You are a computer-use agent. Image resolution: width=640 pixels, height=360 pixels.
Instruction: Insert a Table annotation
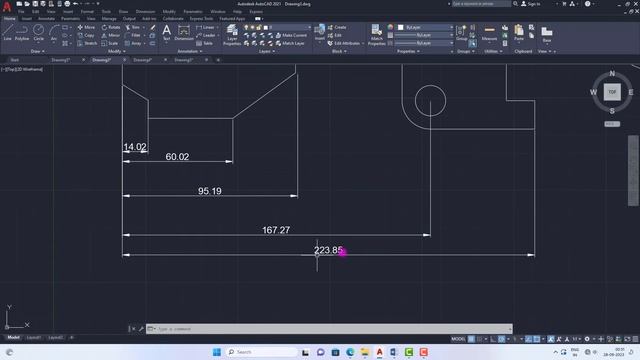click(204, 43)
